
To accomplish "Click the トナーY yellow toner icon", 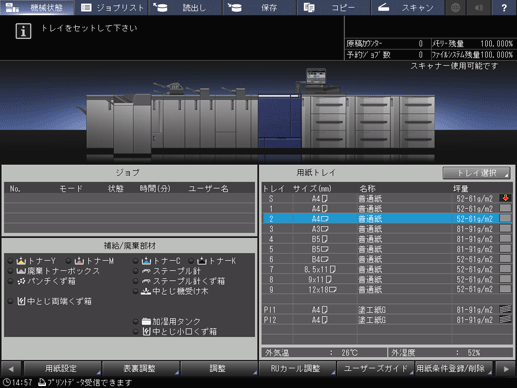I will (x=21, y=261).
